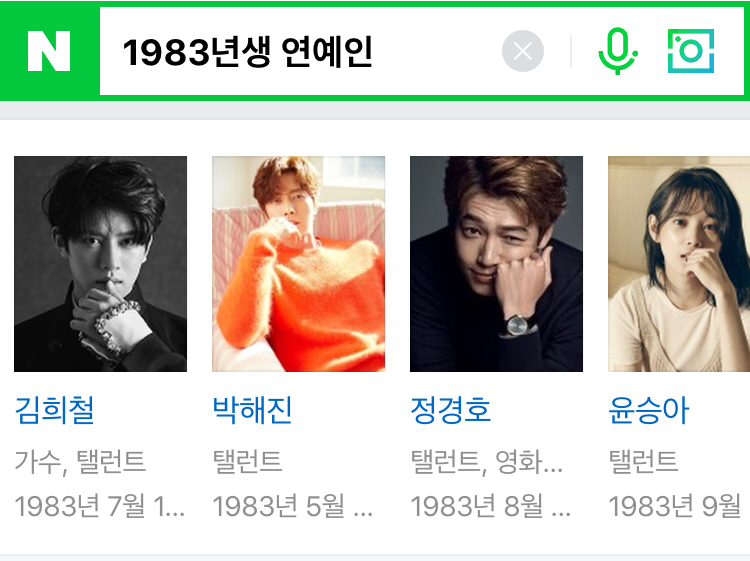Select 탤런트 label under 박해진

point(247,462)
